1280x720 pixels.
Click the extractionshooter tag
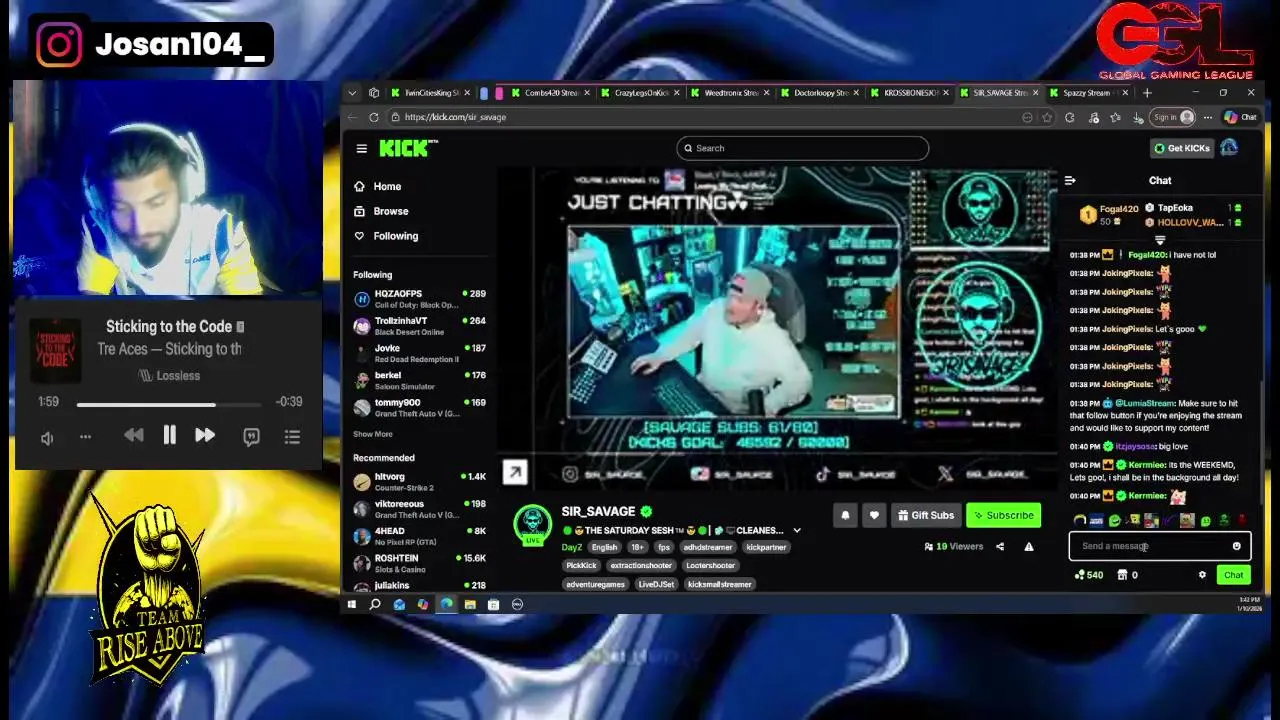tap(641, 565)
